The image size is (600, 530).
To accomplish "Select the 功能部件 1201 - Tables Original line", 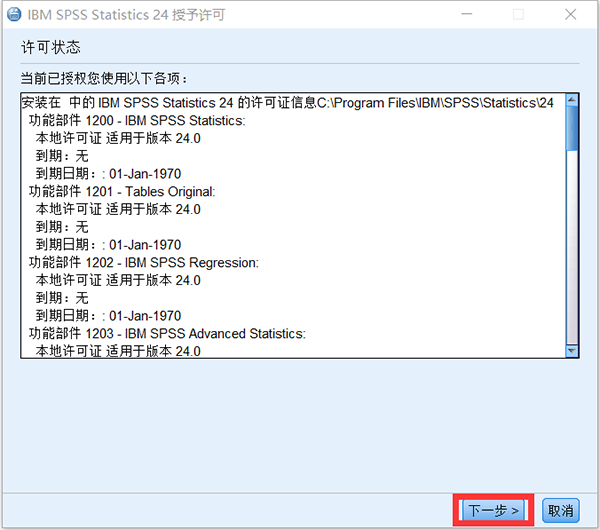I will click(122, 191).
